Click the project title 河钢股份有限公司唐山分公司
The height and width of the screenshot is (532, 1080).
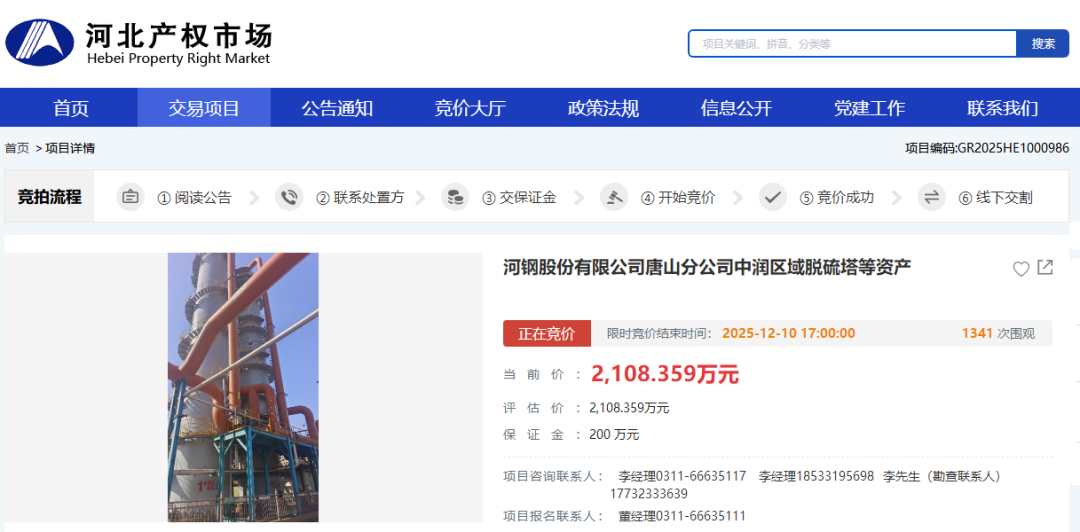[707, 267]
